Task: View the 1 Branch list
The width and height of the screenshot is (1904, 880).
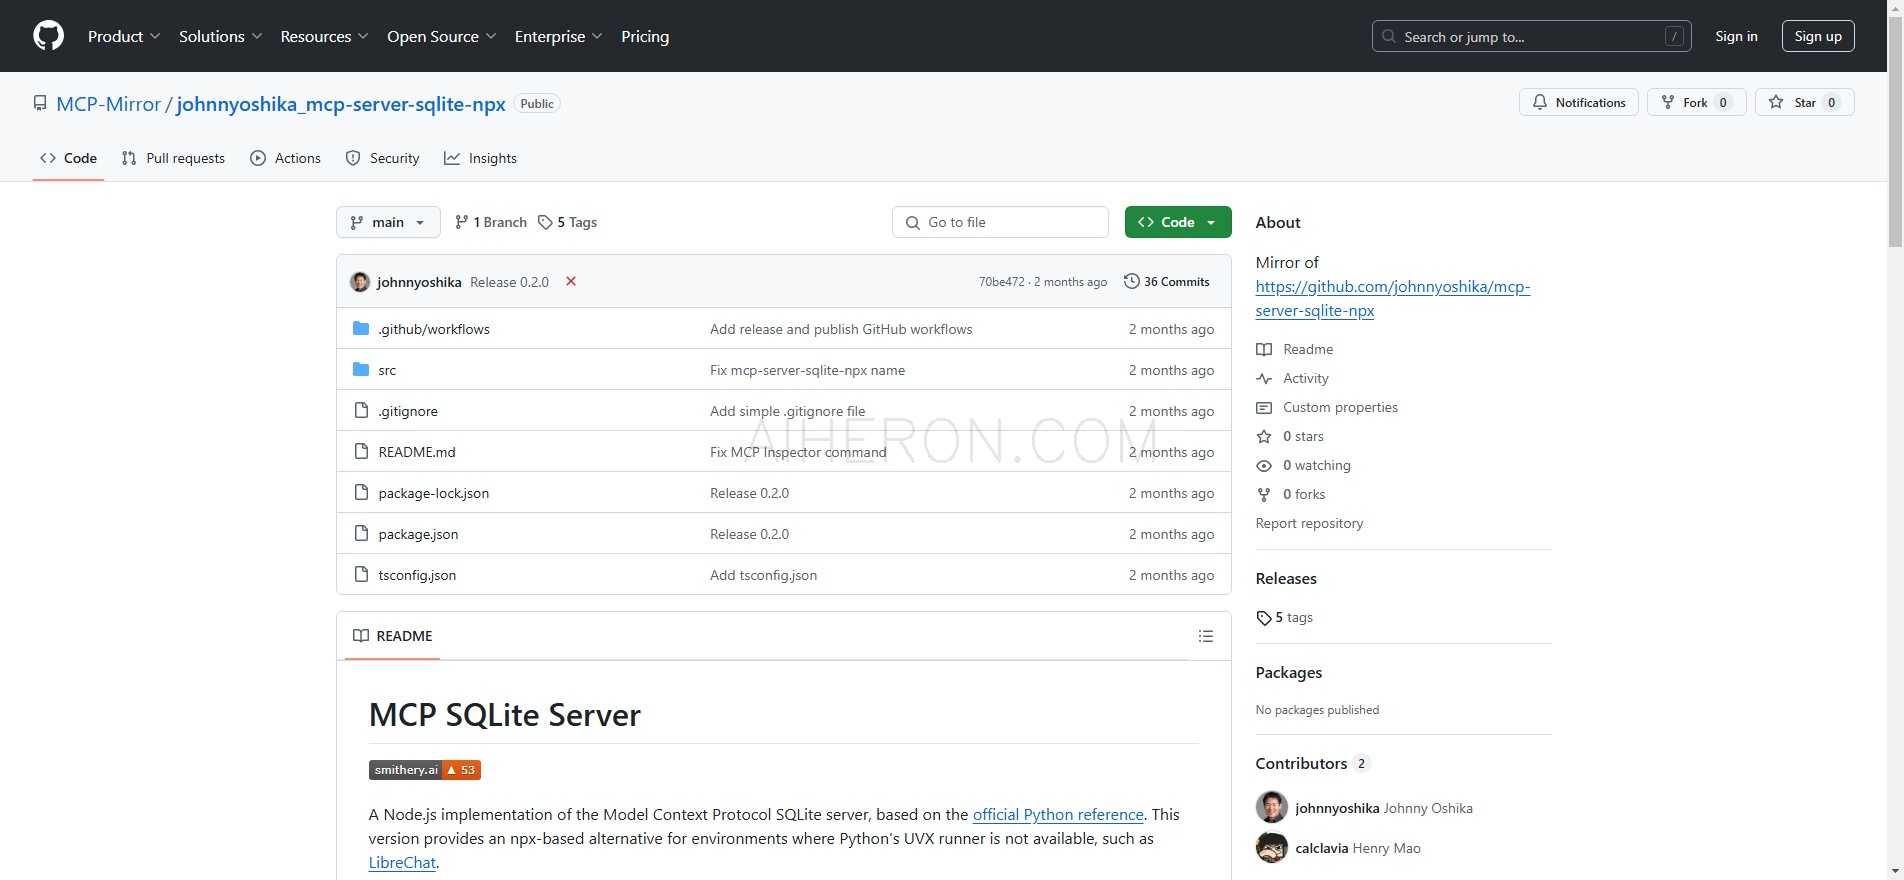Action: 490,222
